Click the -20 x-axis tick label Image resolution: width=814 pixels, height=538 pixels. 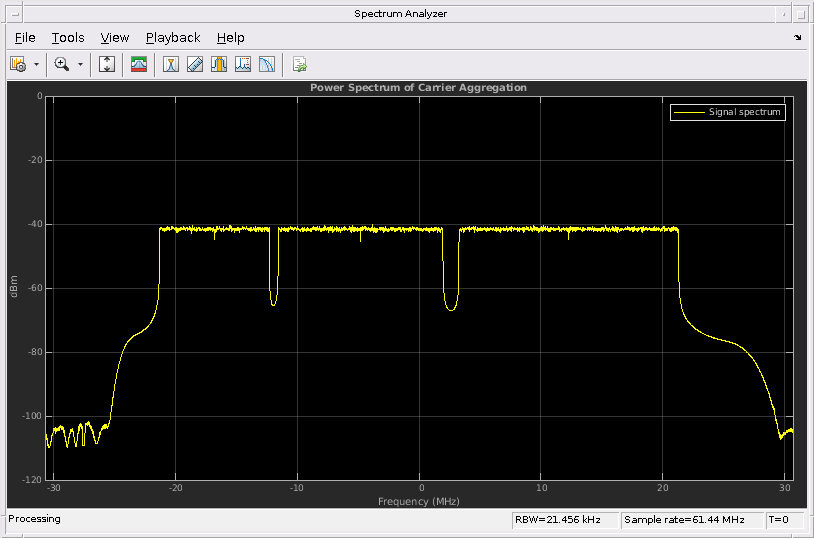coord(175,488)
